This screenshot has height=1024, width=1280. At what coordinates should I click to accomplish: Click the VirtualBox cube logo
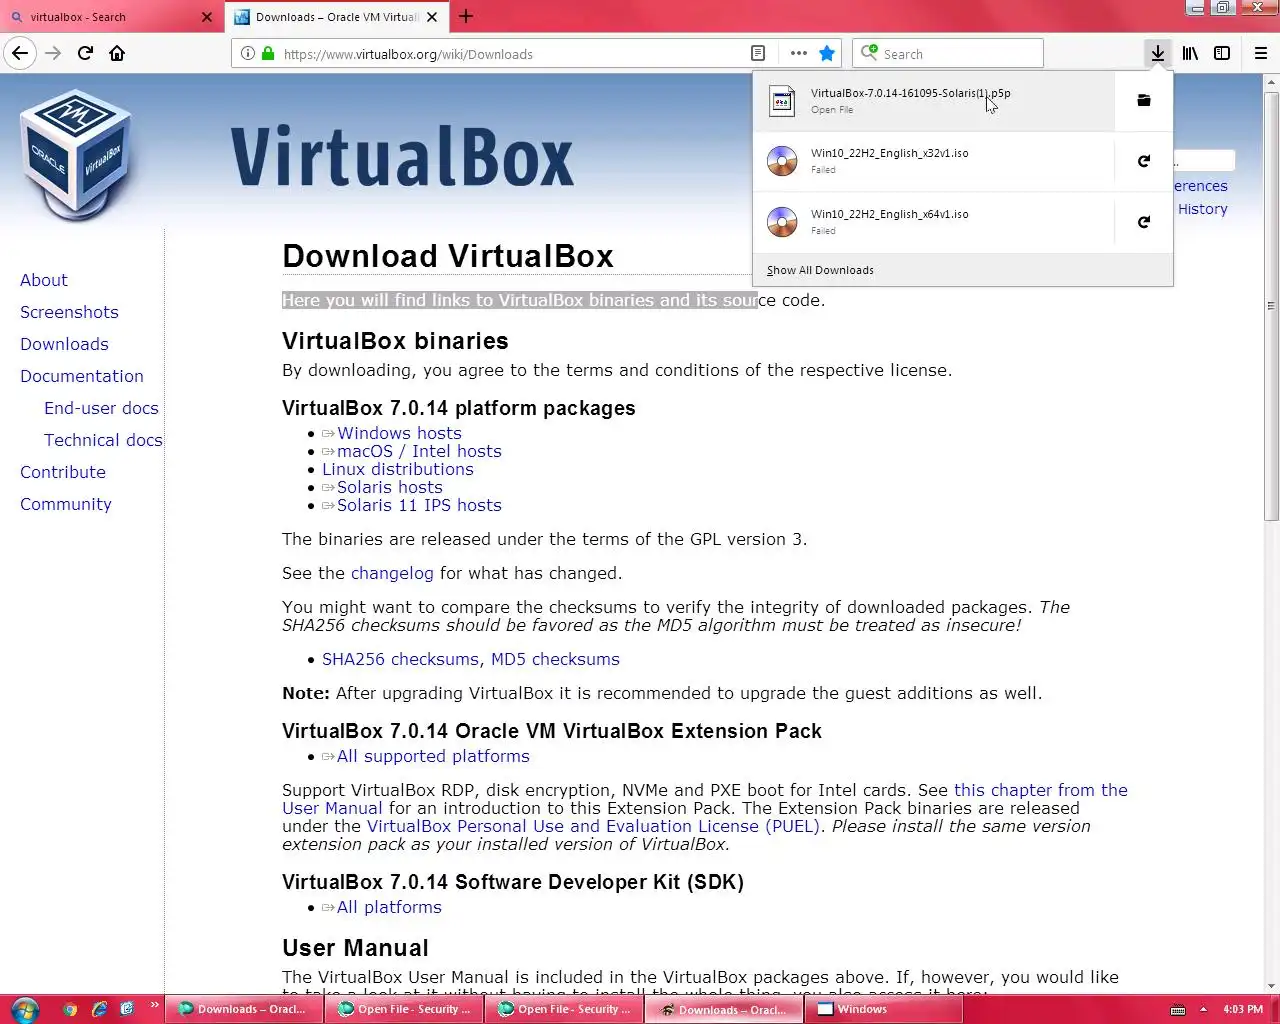click(x=76, y=154)
